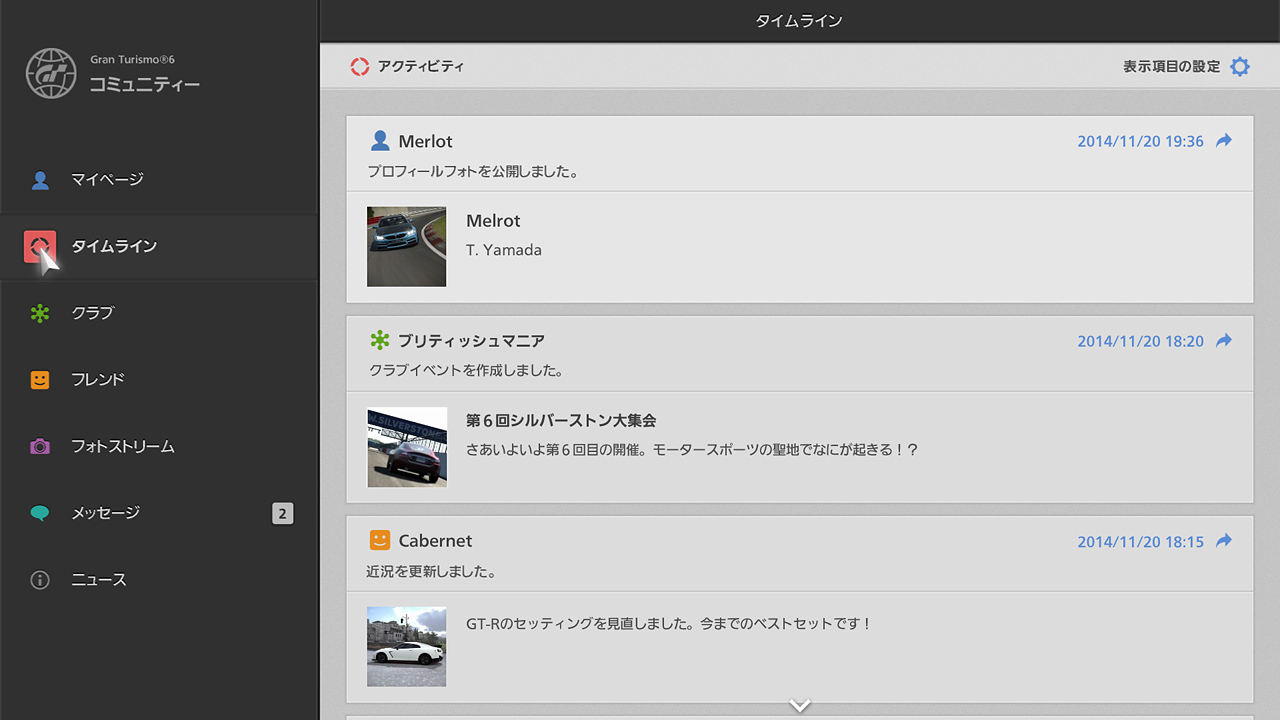Click share arrow on Merlot post
Viewport: 1280px width, 720px height.
point(1224,141)
